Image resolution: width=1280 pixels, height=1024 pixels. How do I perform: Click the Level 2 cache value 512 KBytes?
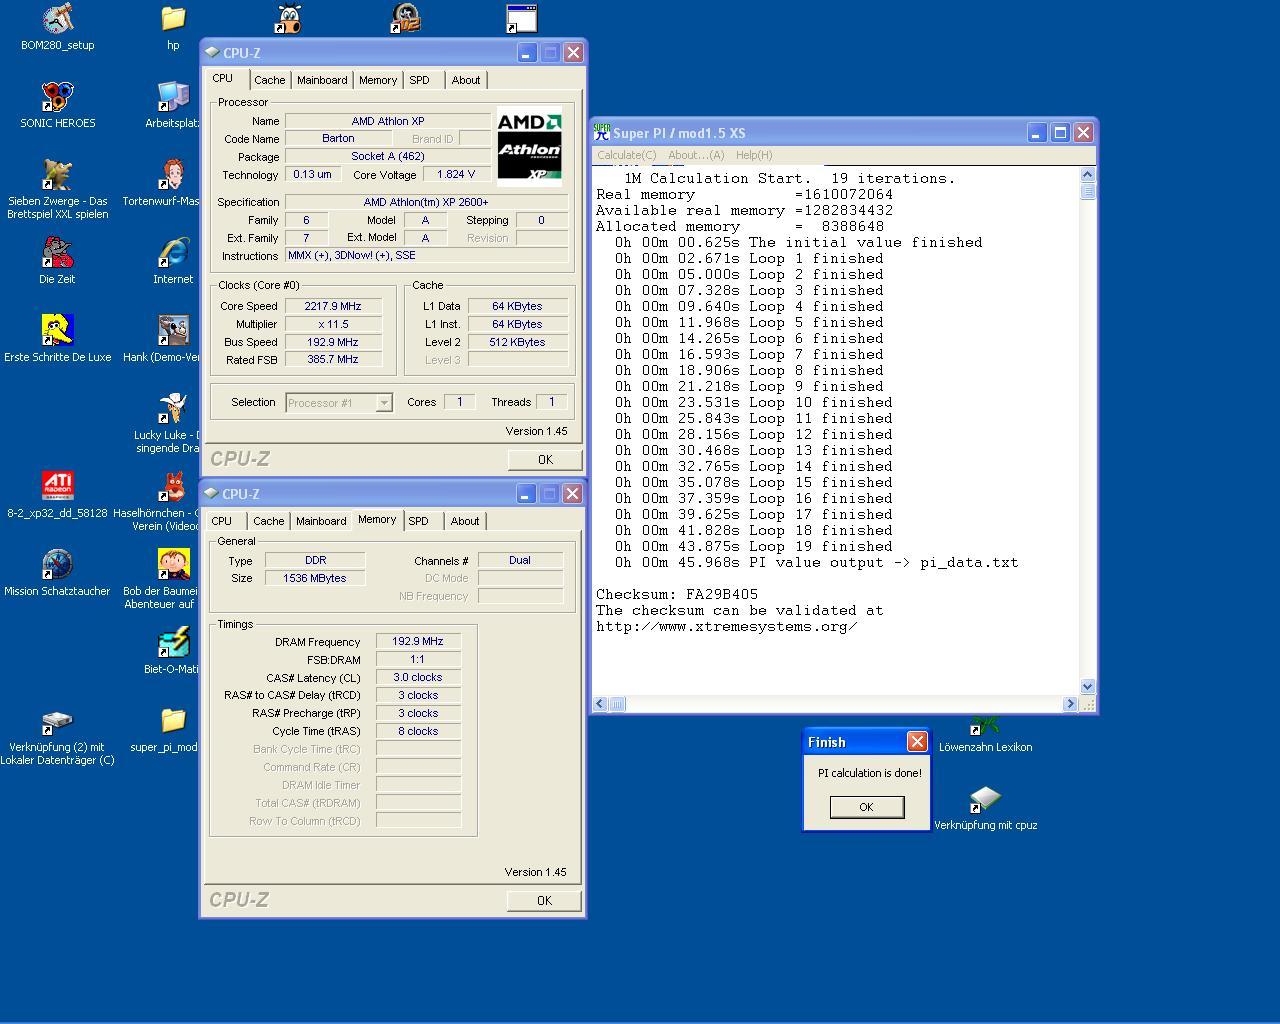pos(518,342)
